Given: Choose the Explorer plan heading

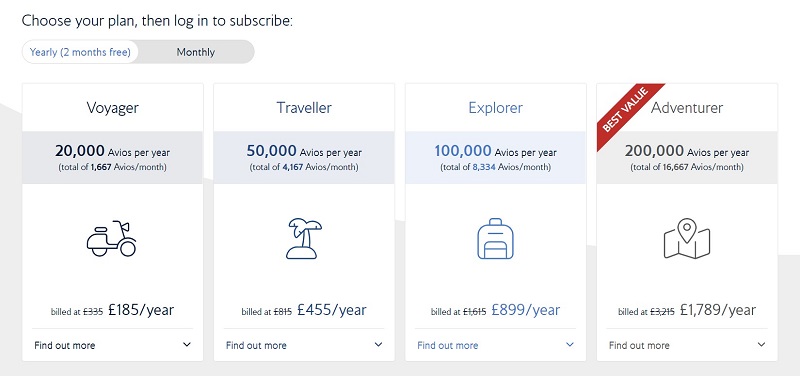Looking at the screenshot, I should pos(495,108).
